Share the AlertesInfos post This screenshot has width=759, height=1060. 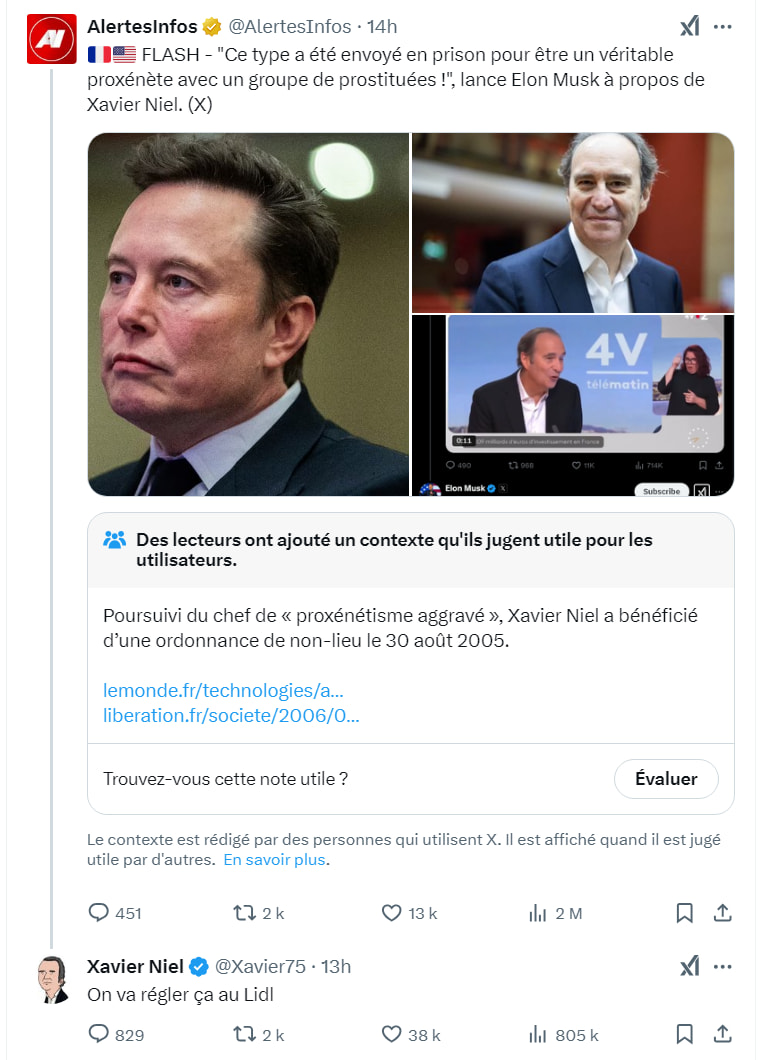723,913
